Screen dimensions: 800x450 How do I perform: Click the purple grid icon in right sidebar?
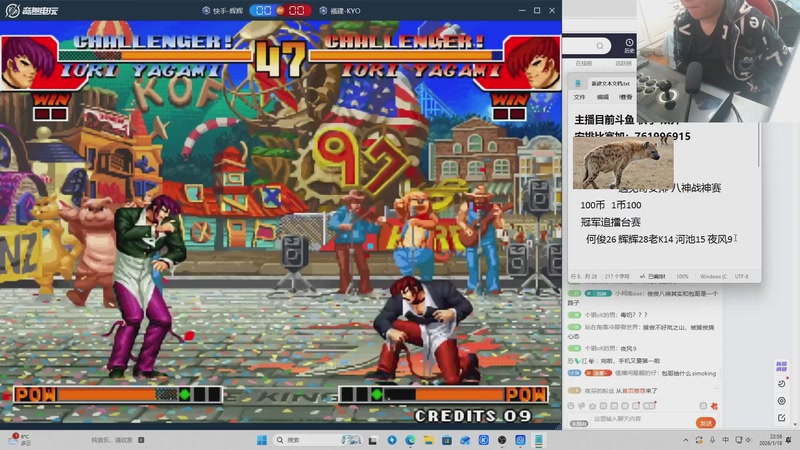pyautogui.click(x=781, y=366)
